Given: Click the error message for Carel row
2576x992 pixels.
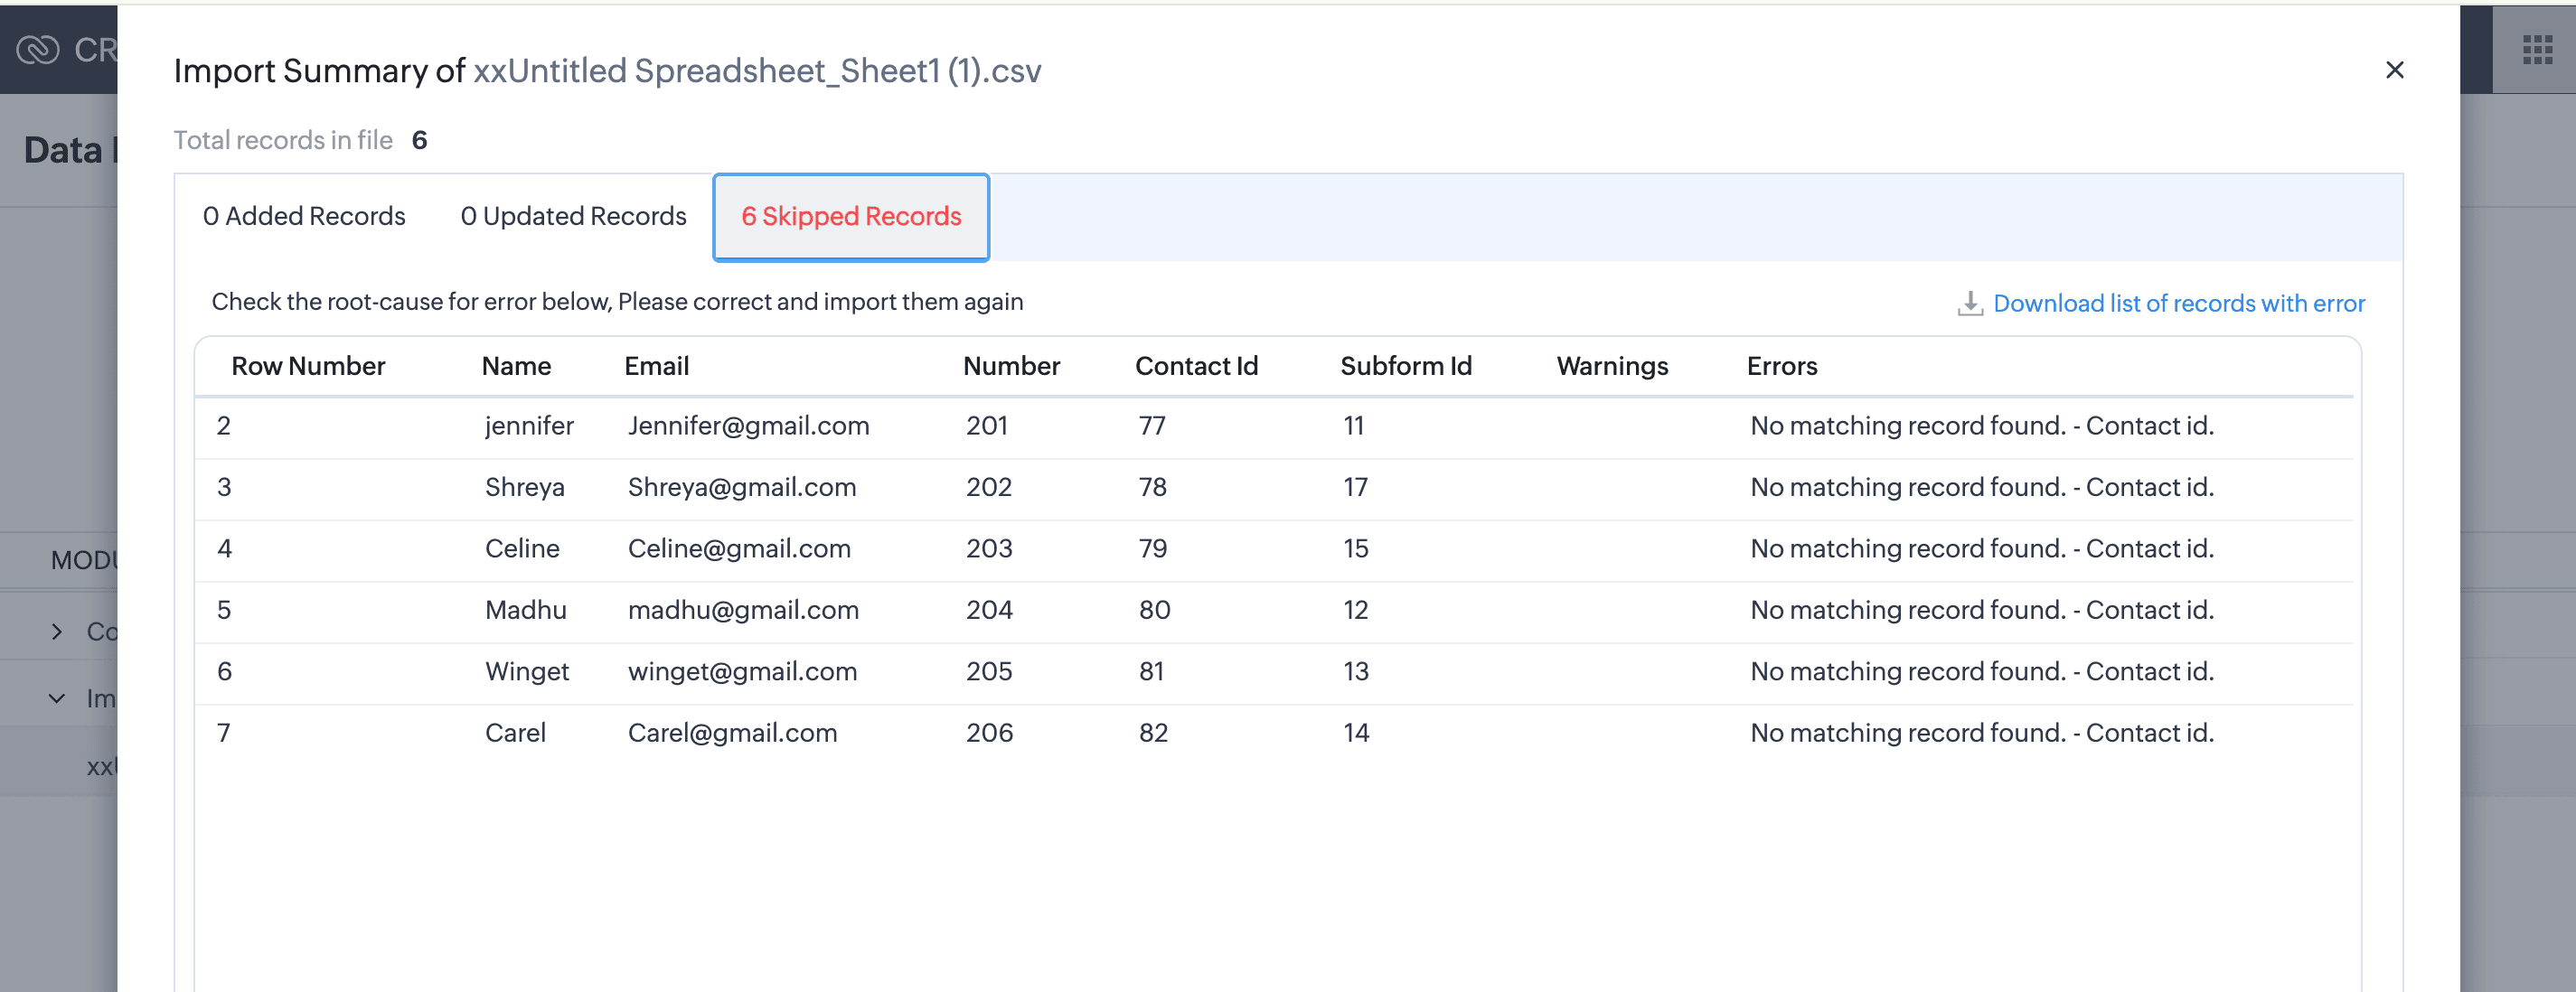Looking at the screenshot, I should click(x=1981, y=733).
